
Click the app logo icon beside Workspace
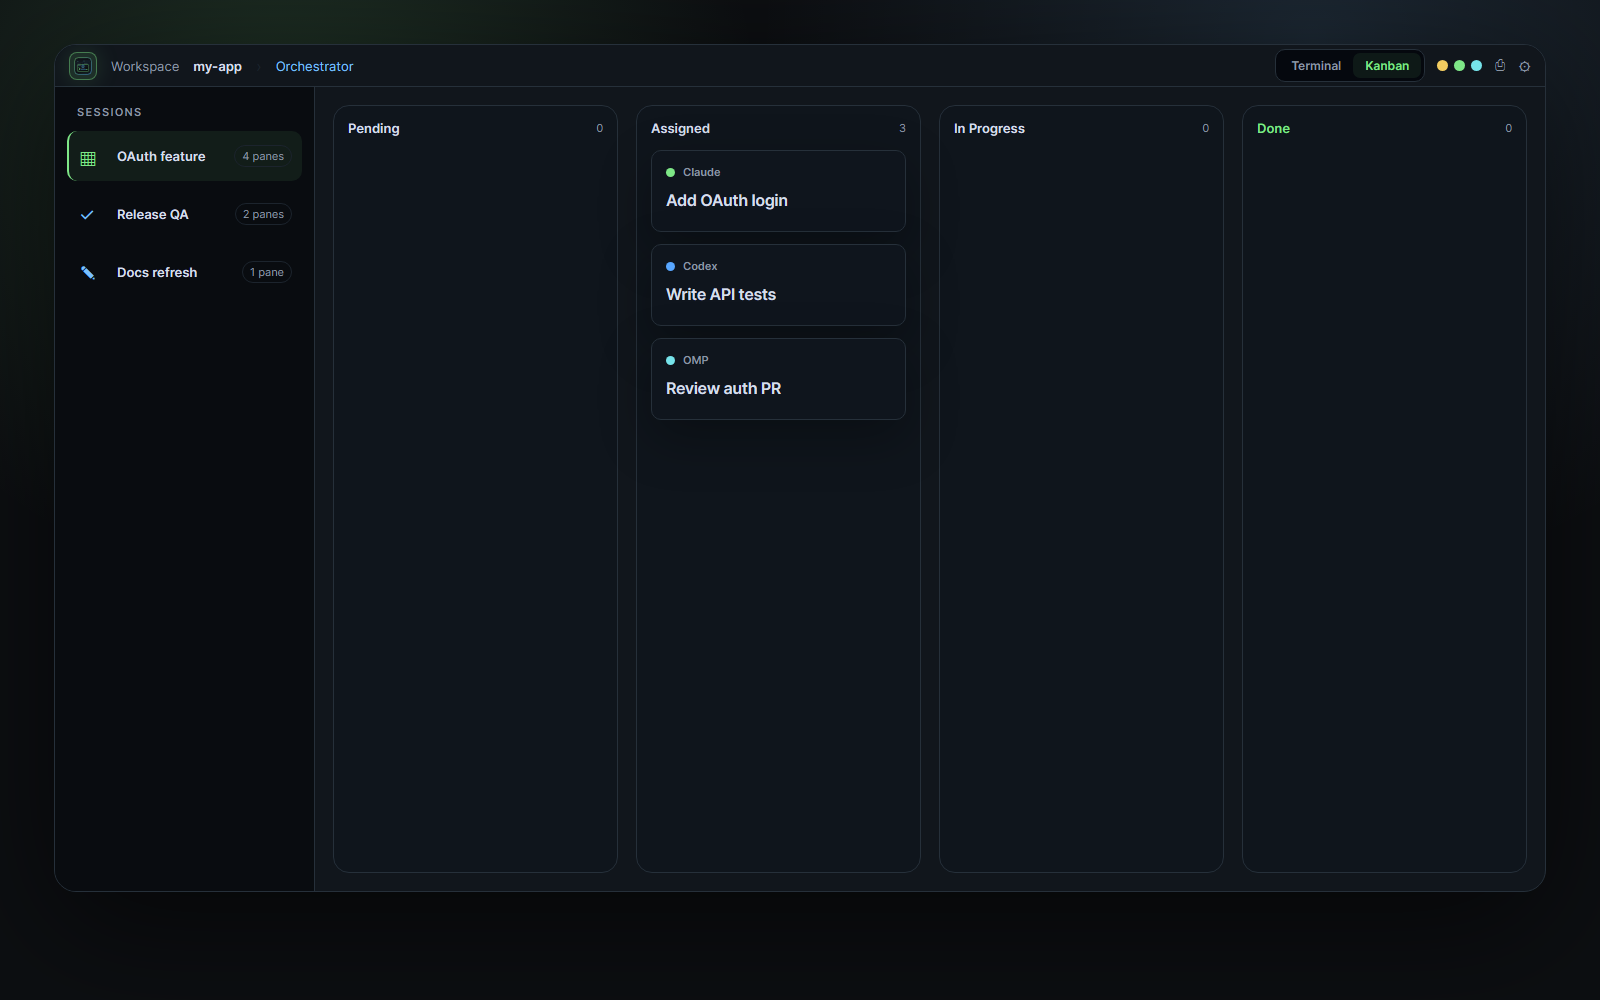[x=83, y=66]
